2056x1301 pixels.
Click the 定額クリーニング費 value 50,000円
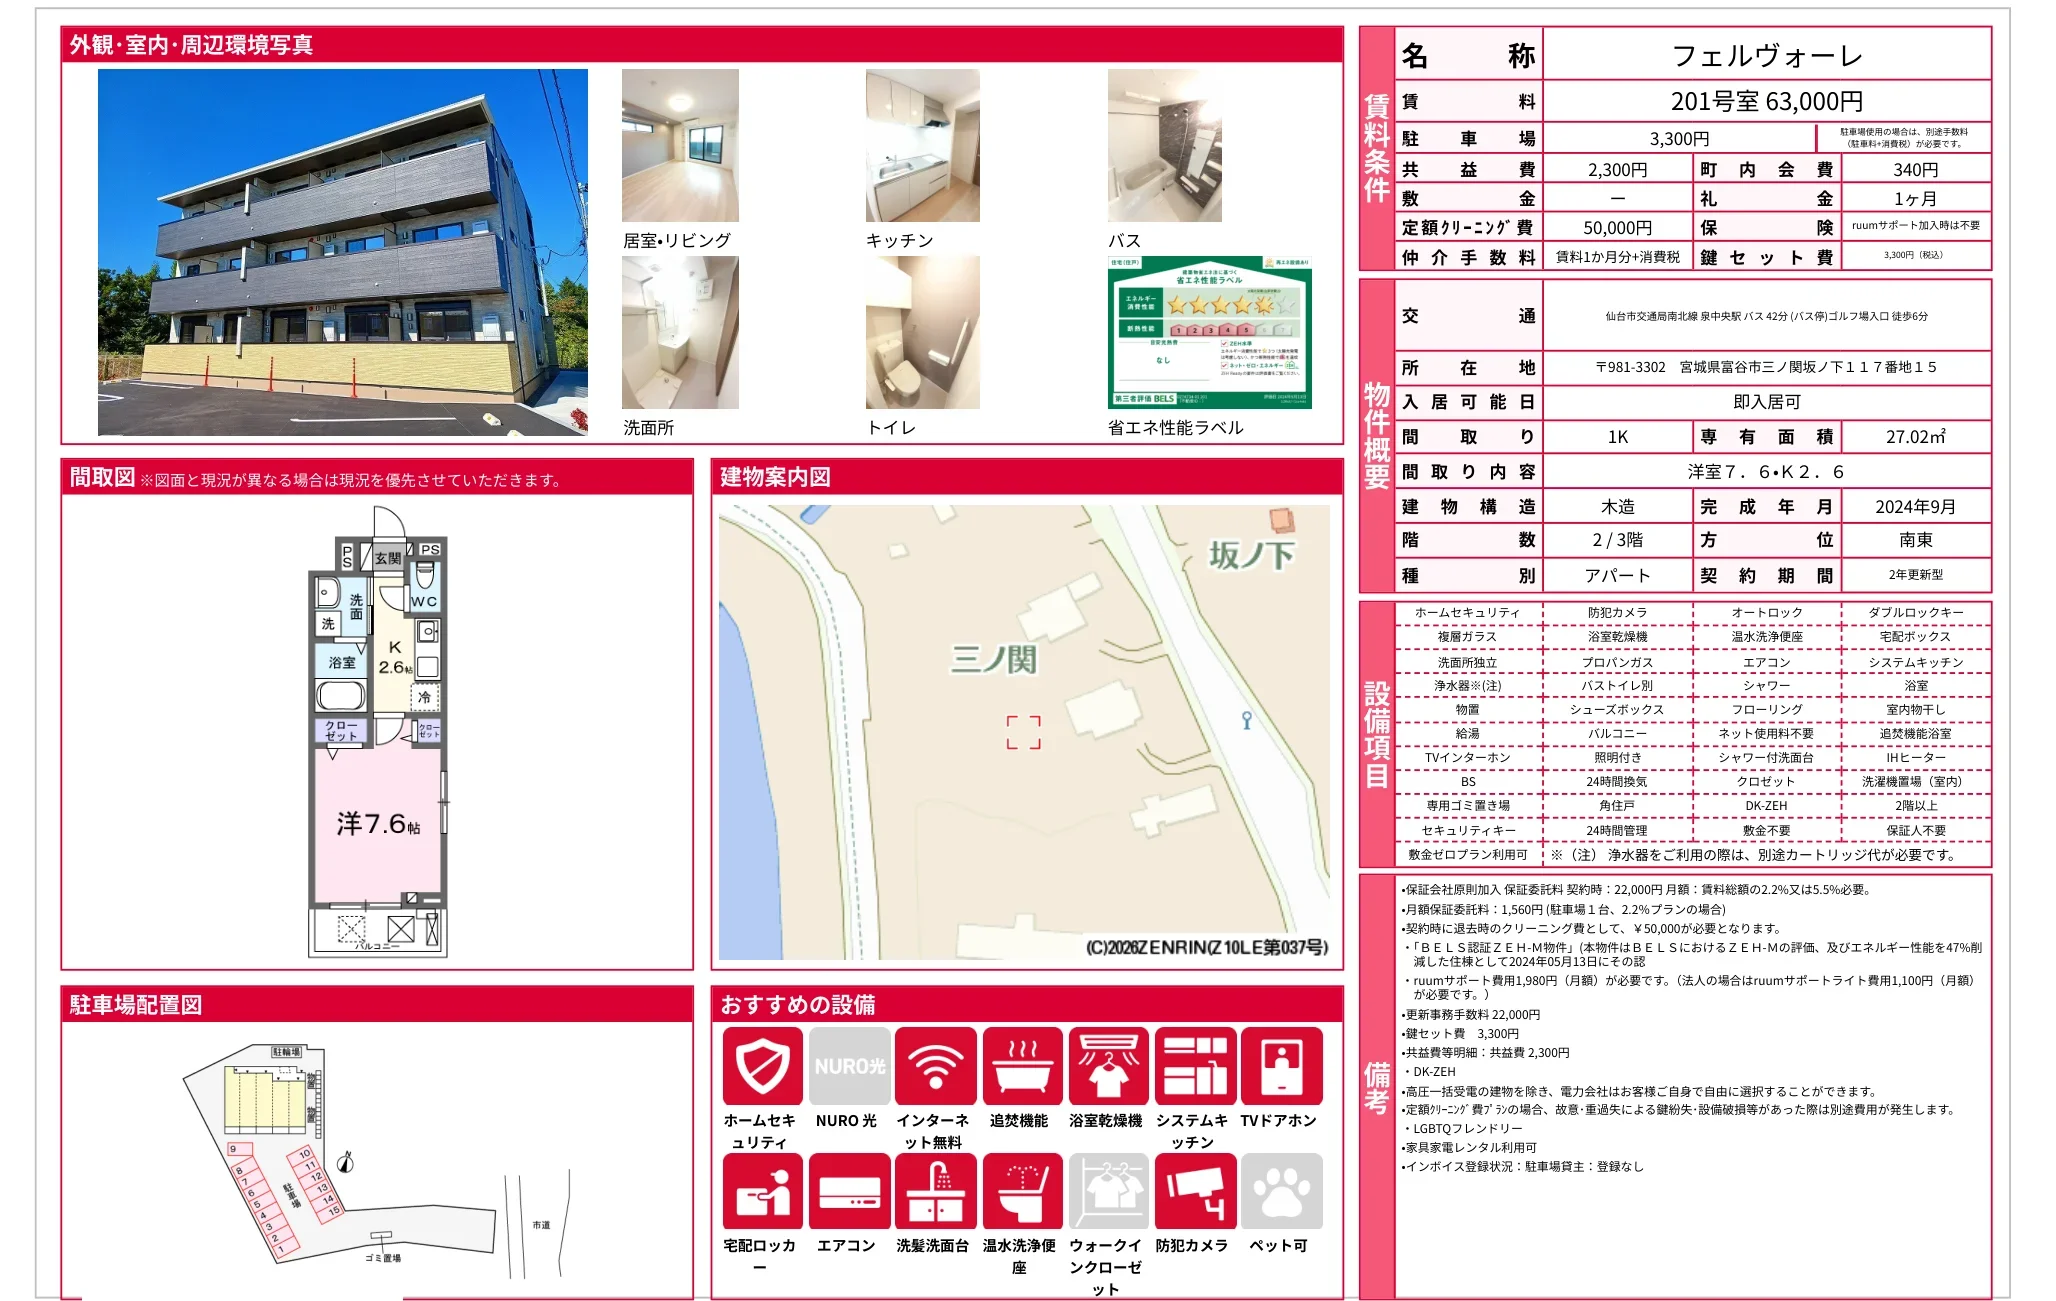point(1617,228)
